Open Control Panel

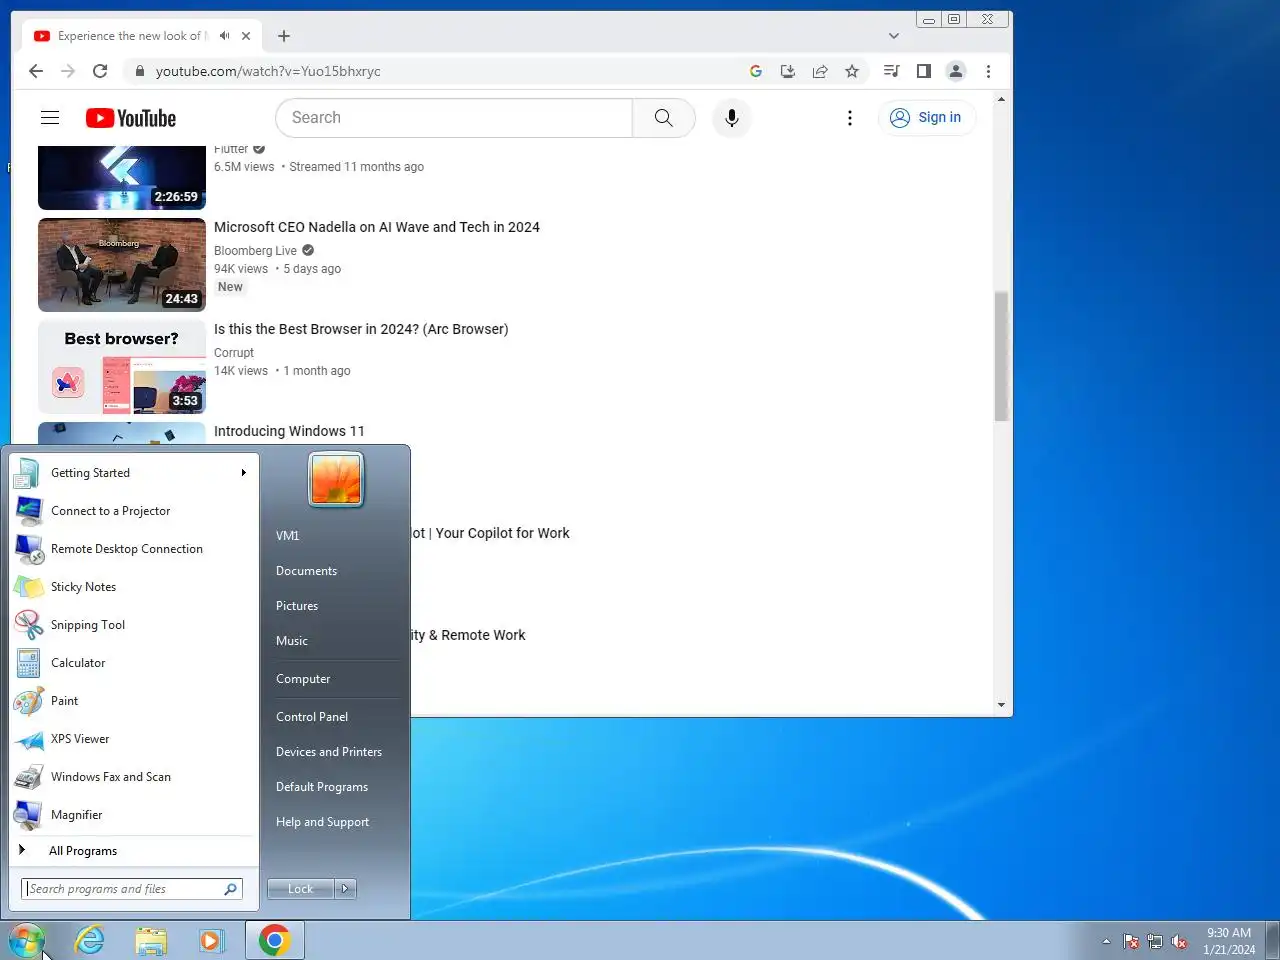pos(312,717)
